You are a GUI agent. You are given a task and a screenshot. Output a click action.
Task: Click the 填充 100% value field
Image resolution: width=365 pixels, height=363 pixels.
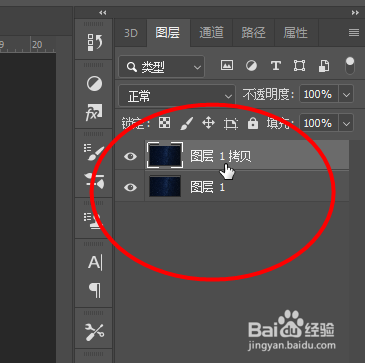click(319, 124)
